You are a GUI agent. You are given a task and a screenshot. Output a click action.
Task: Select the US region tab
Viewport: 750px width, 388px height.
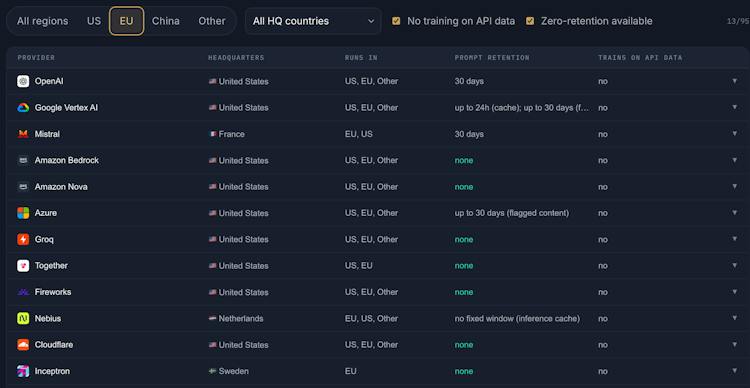pos(94,21)
